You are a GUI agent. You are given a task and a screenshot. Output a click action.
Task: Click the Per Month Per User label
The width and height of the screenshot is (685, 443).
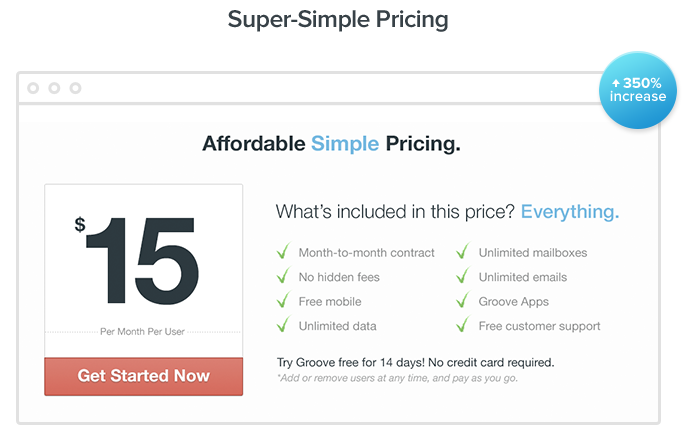pyautogui.click(x=142, y=332)
